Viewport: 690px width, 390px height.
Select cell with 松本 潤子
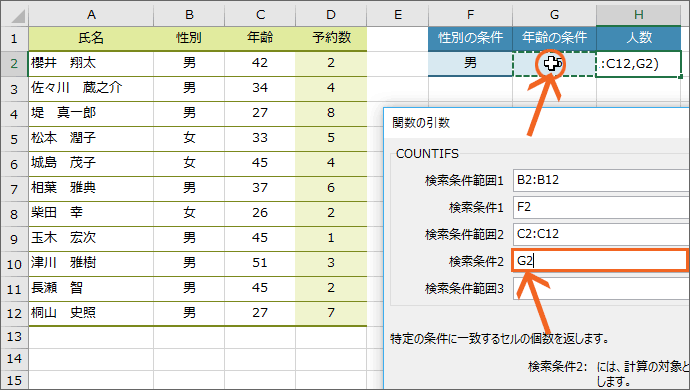91,138
